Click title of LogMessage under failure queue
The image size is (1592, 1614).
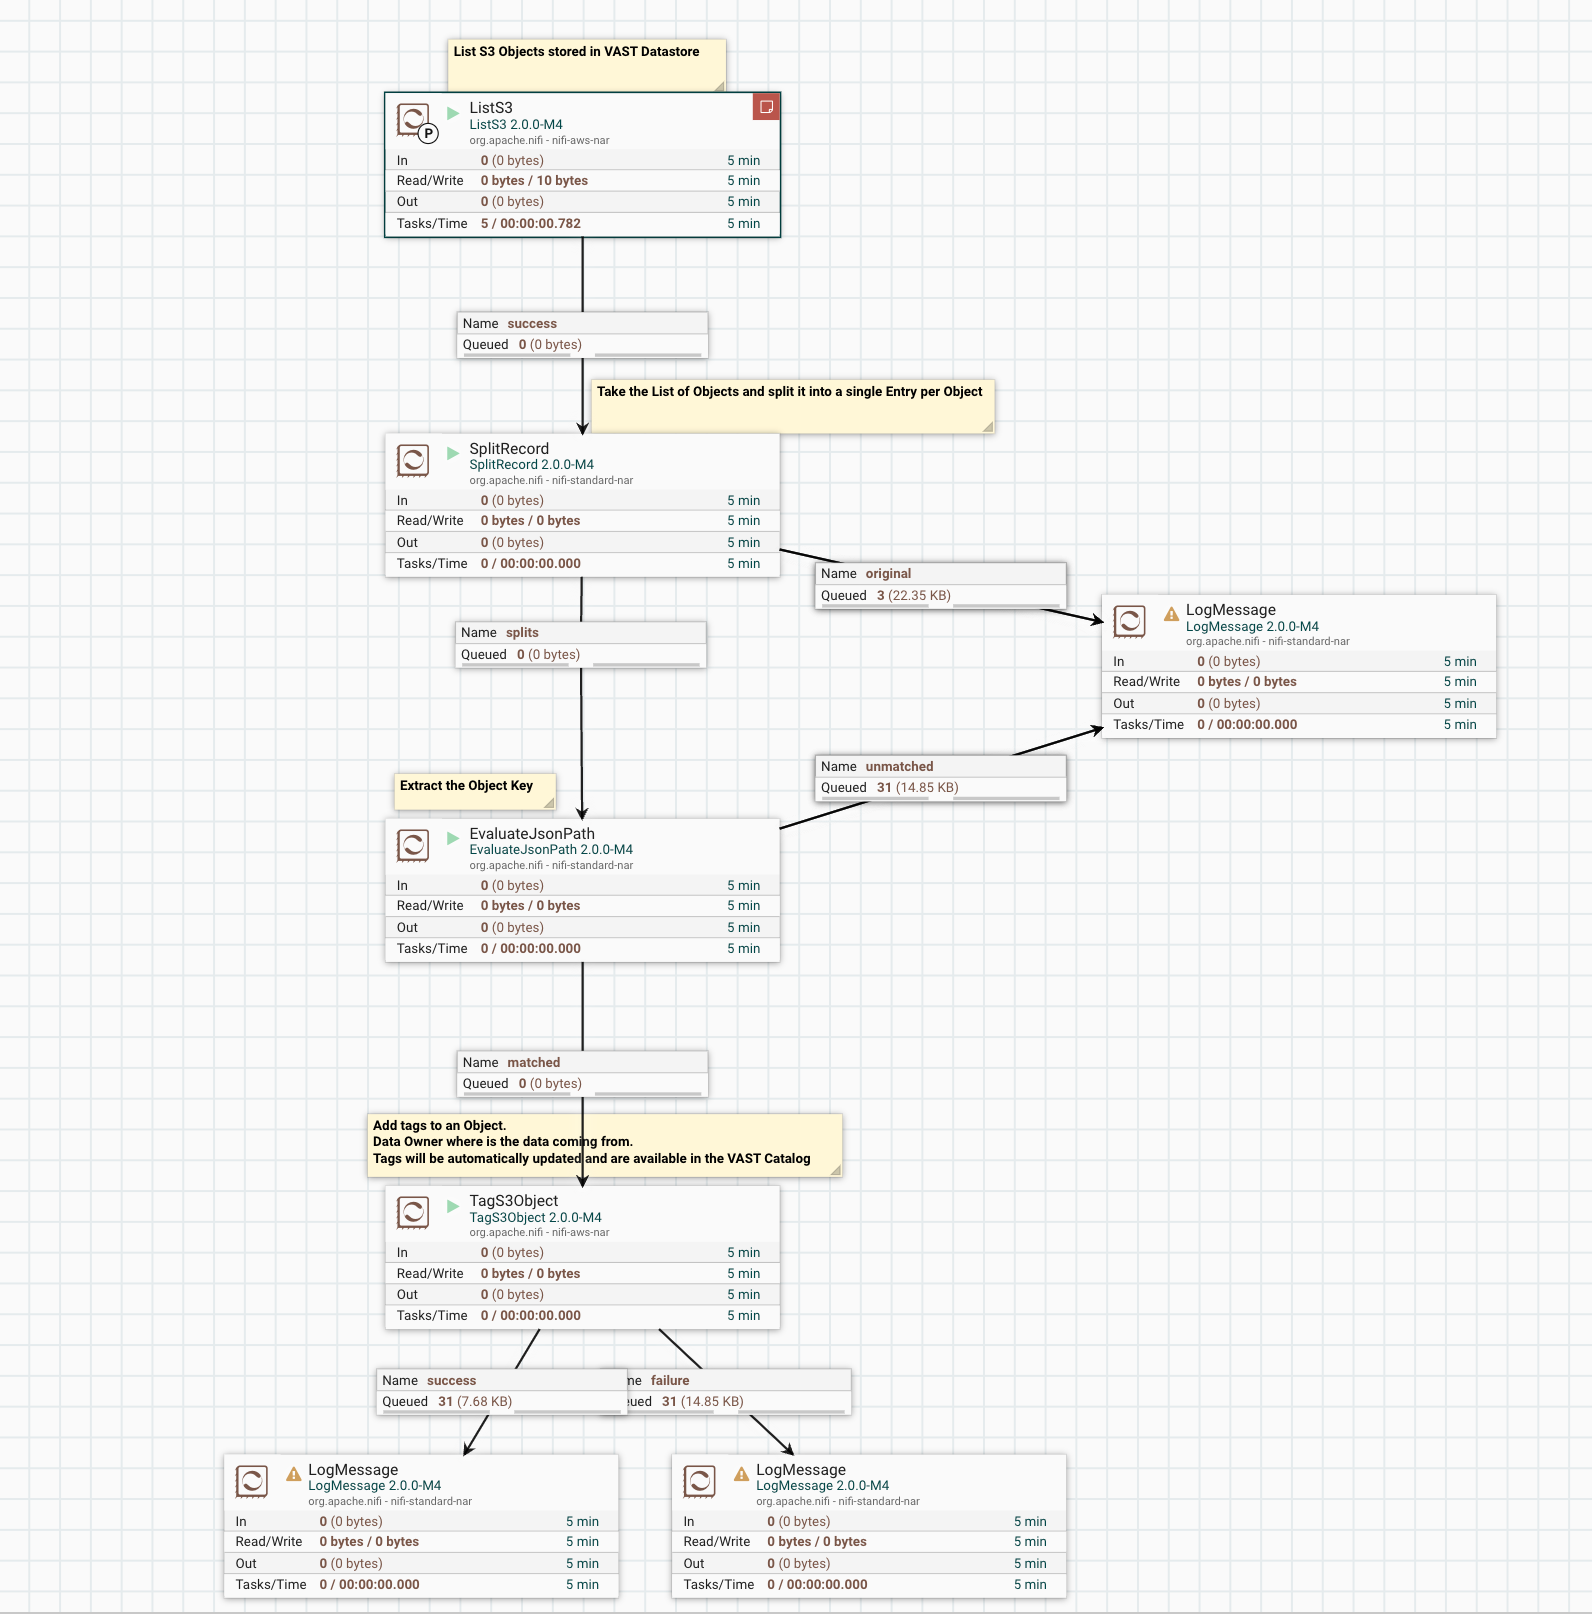pyautogui.click(x=801, y=1470)
